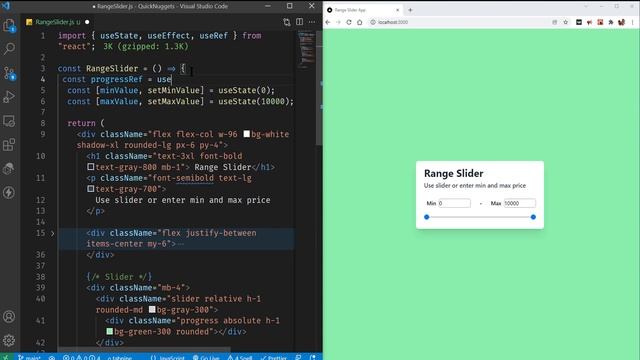Switch to the RangeSlider.js editor tab
Screen dimensions: 640x360
57,22
